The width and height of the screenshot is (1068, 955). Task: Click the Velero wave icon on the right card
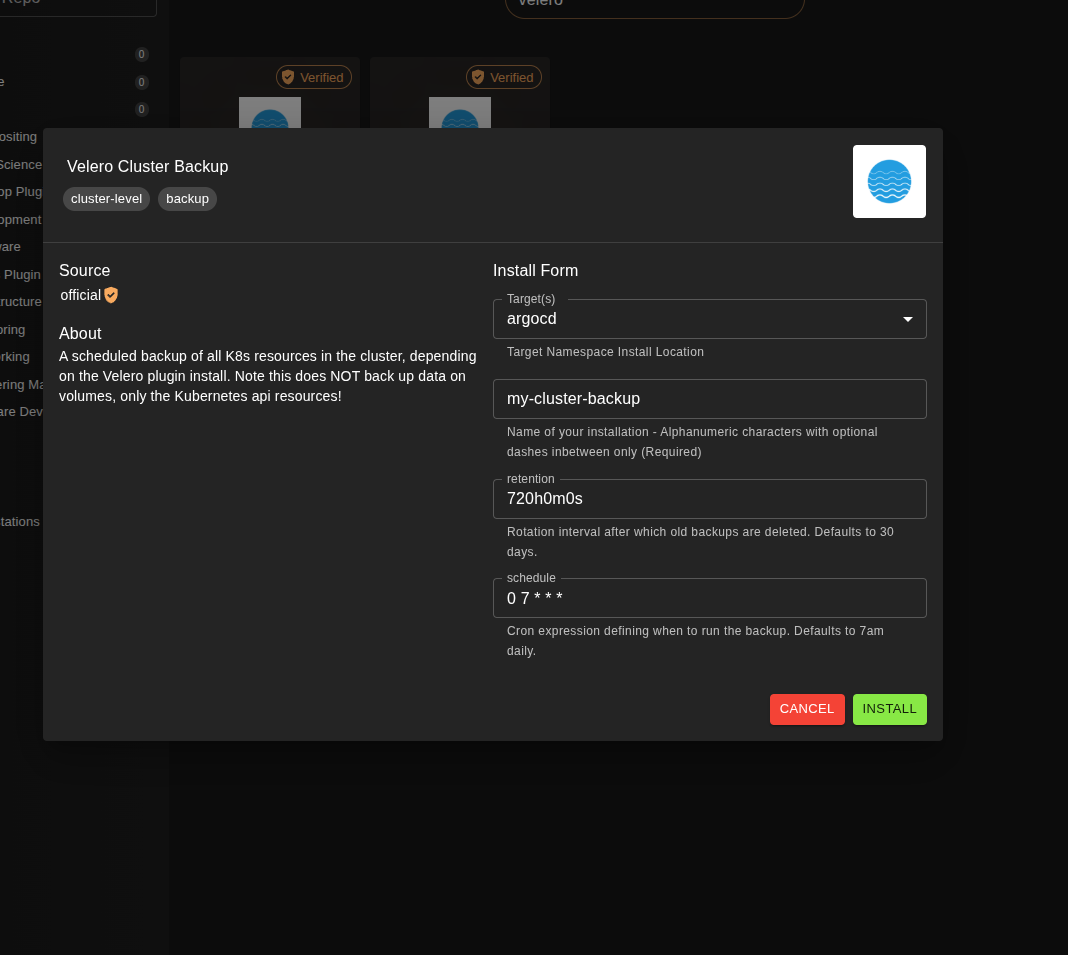click(459, 118)
